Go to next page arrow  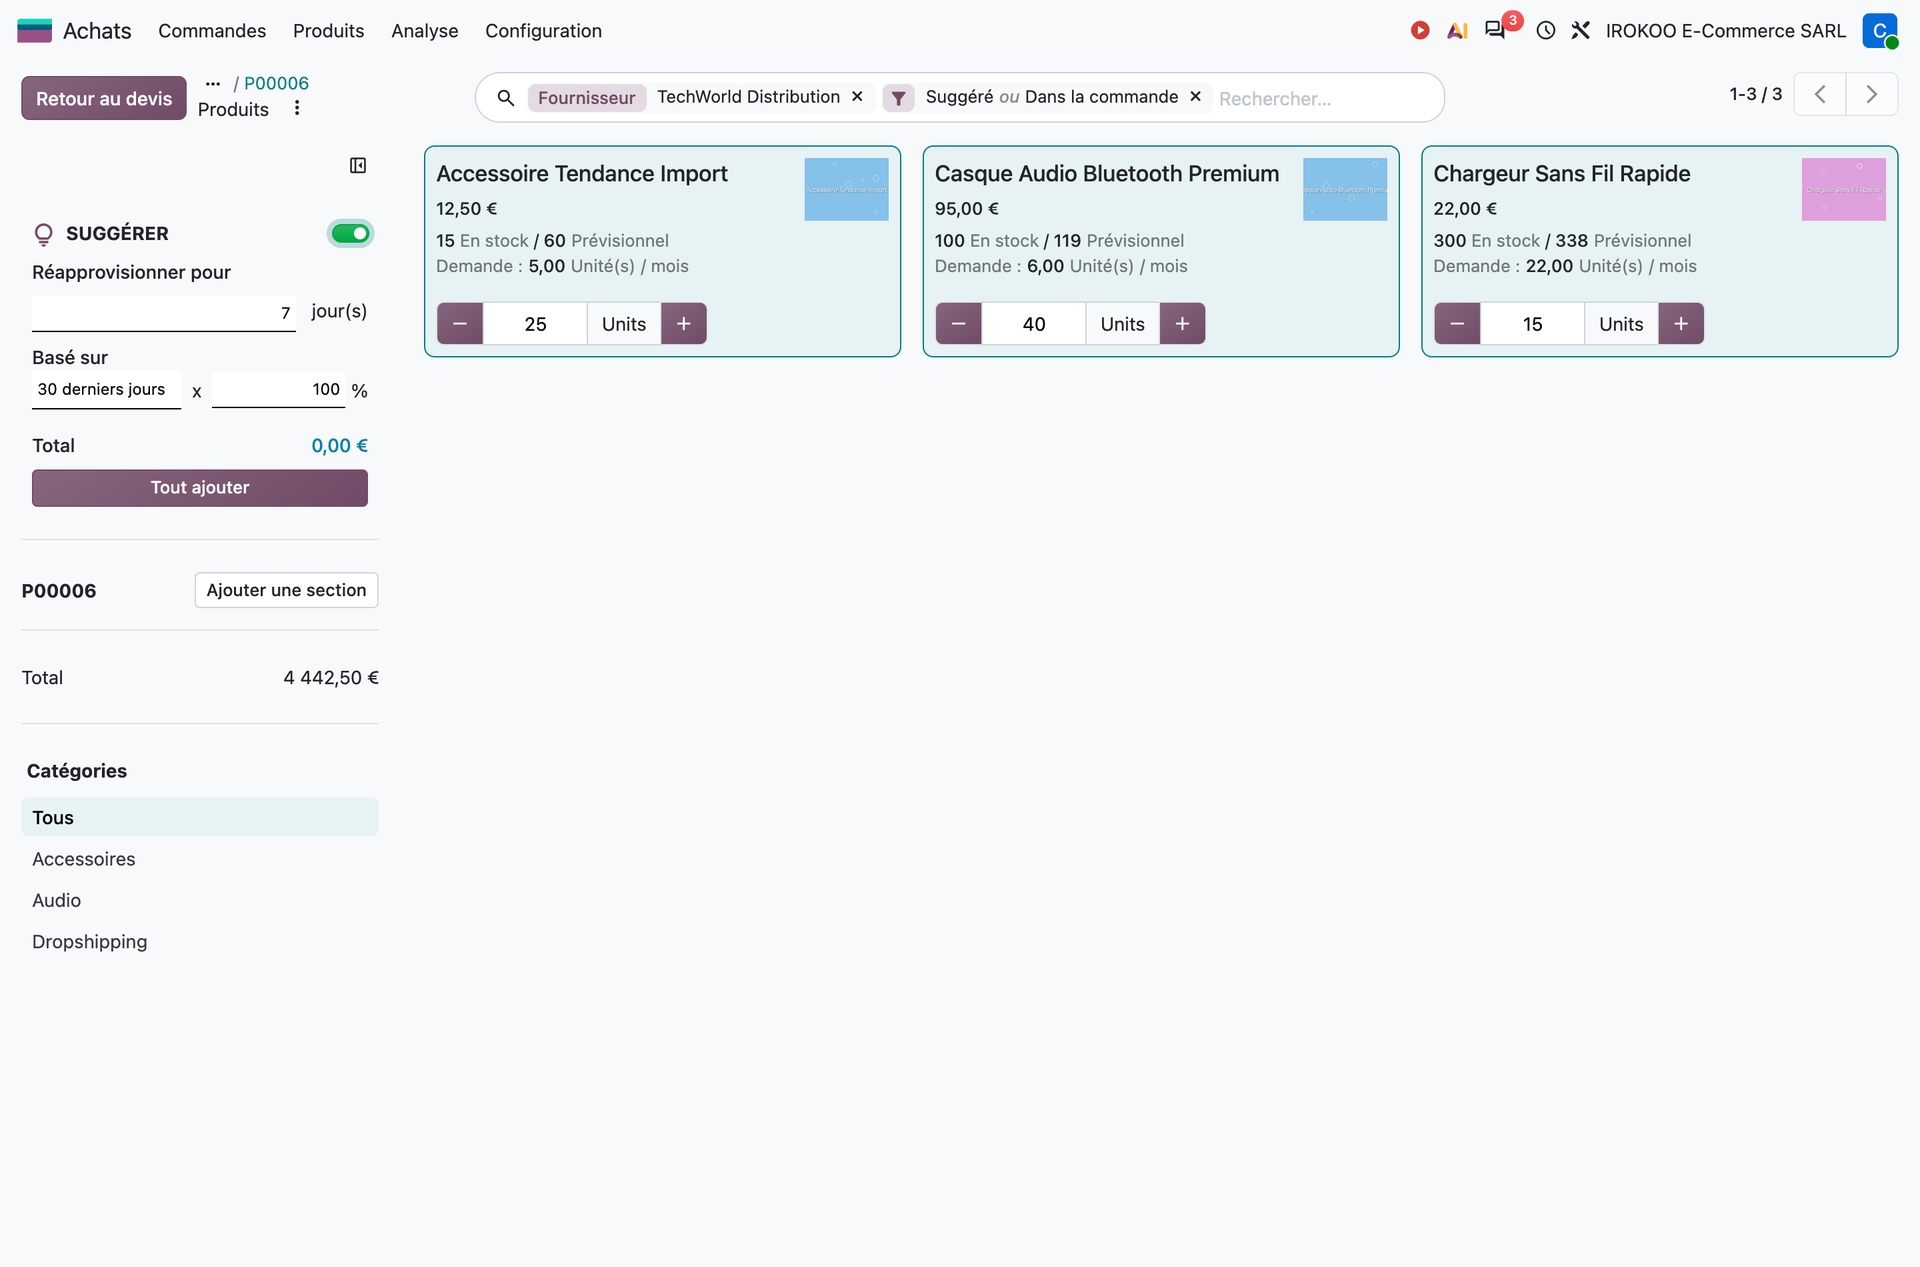point(1872,94)
